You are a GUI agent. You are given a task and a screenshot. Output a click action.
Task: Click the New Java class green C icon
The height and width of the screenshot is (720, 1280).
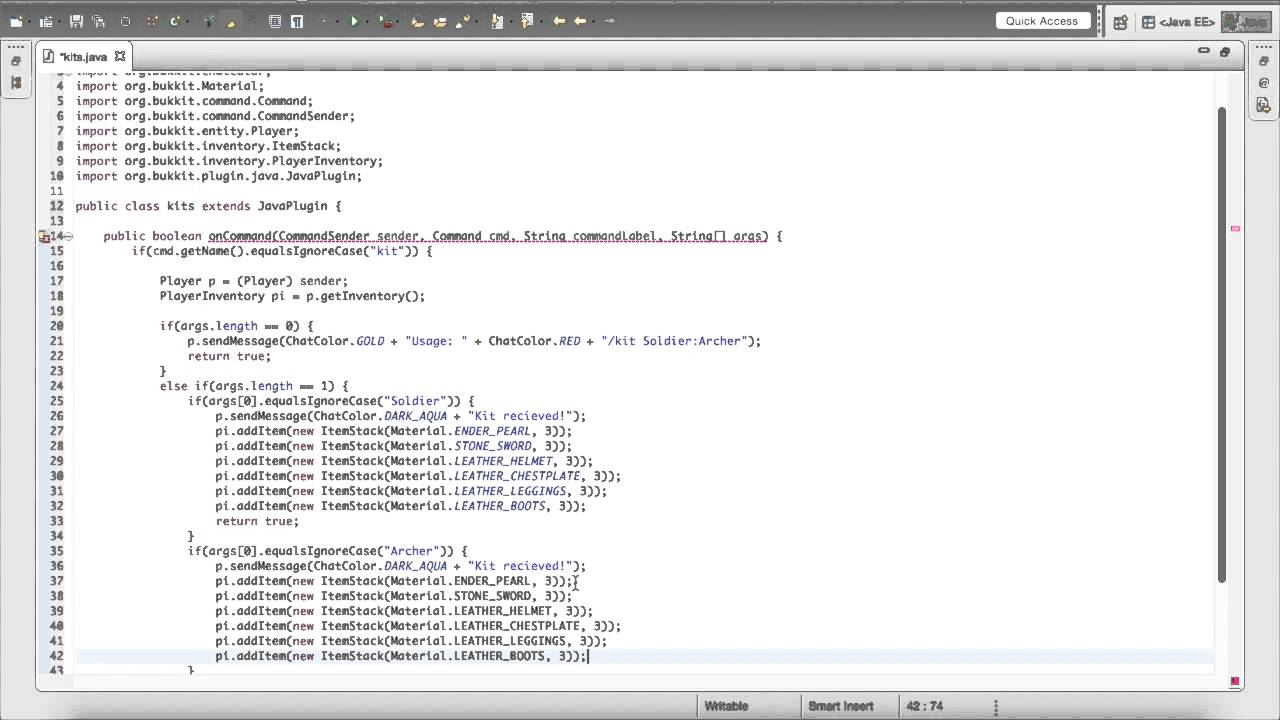pos(175,21)
